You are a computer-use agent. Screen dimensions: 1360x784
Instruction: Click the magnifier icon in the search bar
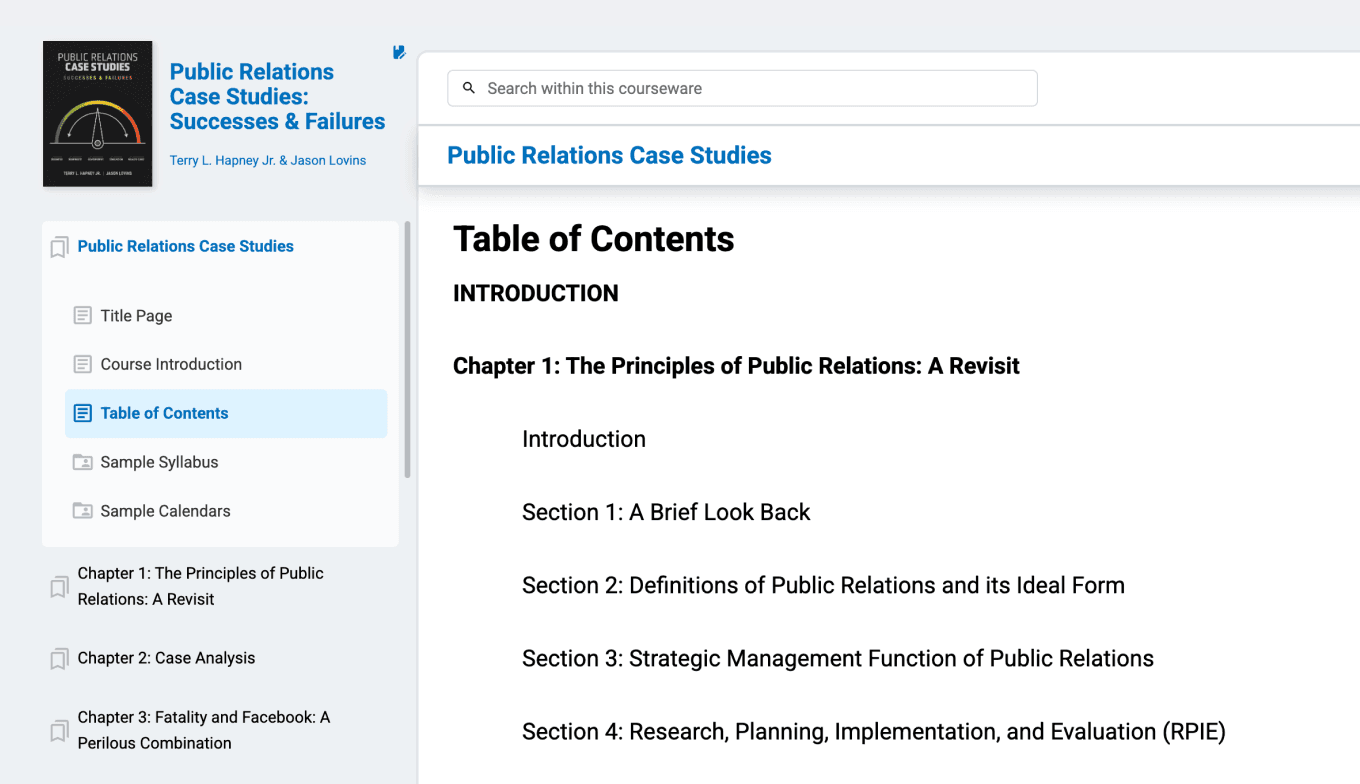point(469,88)
